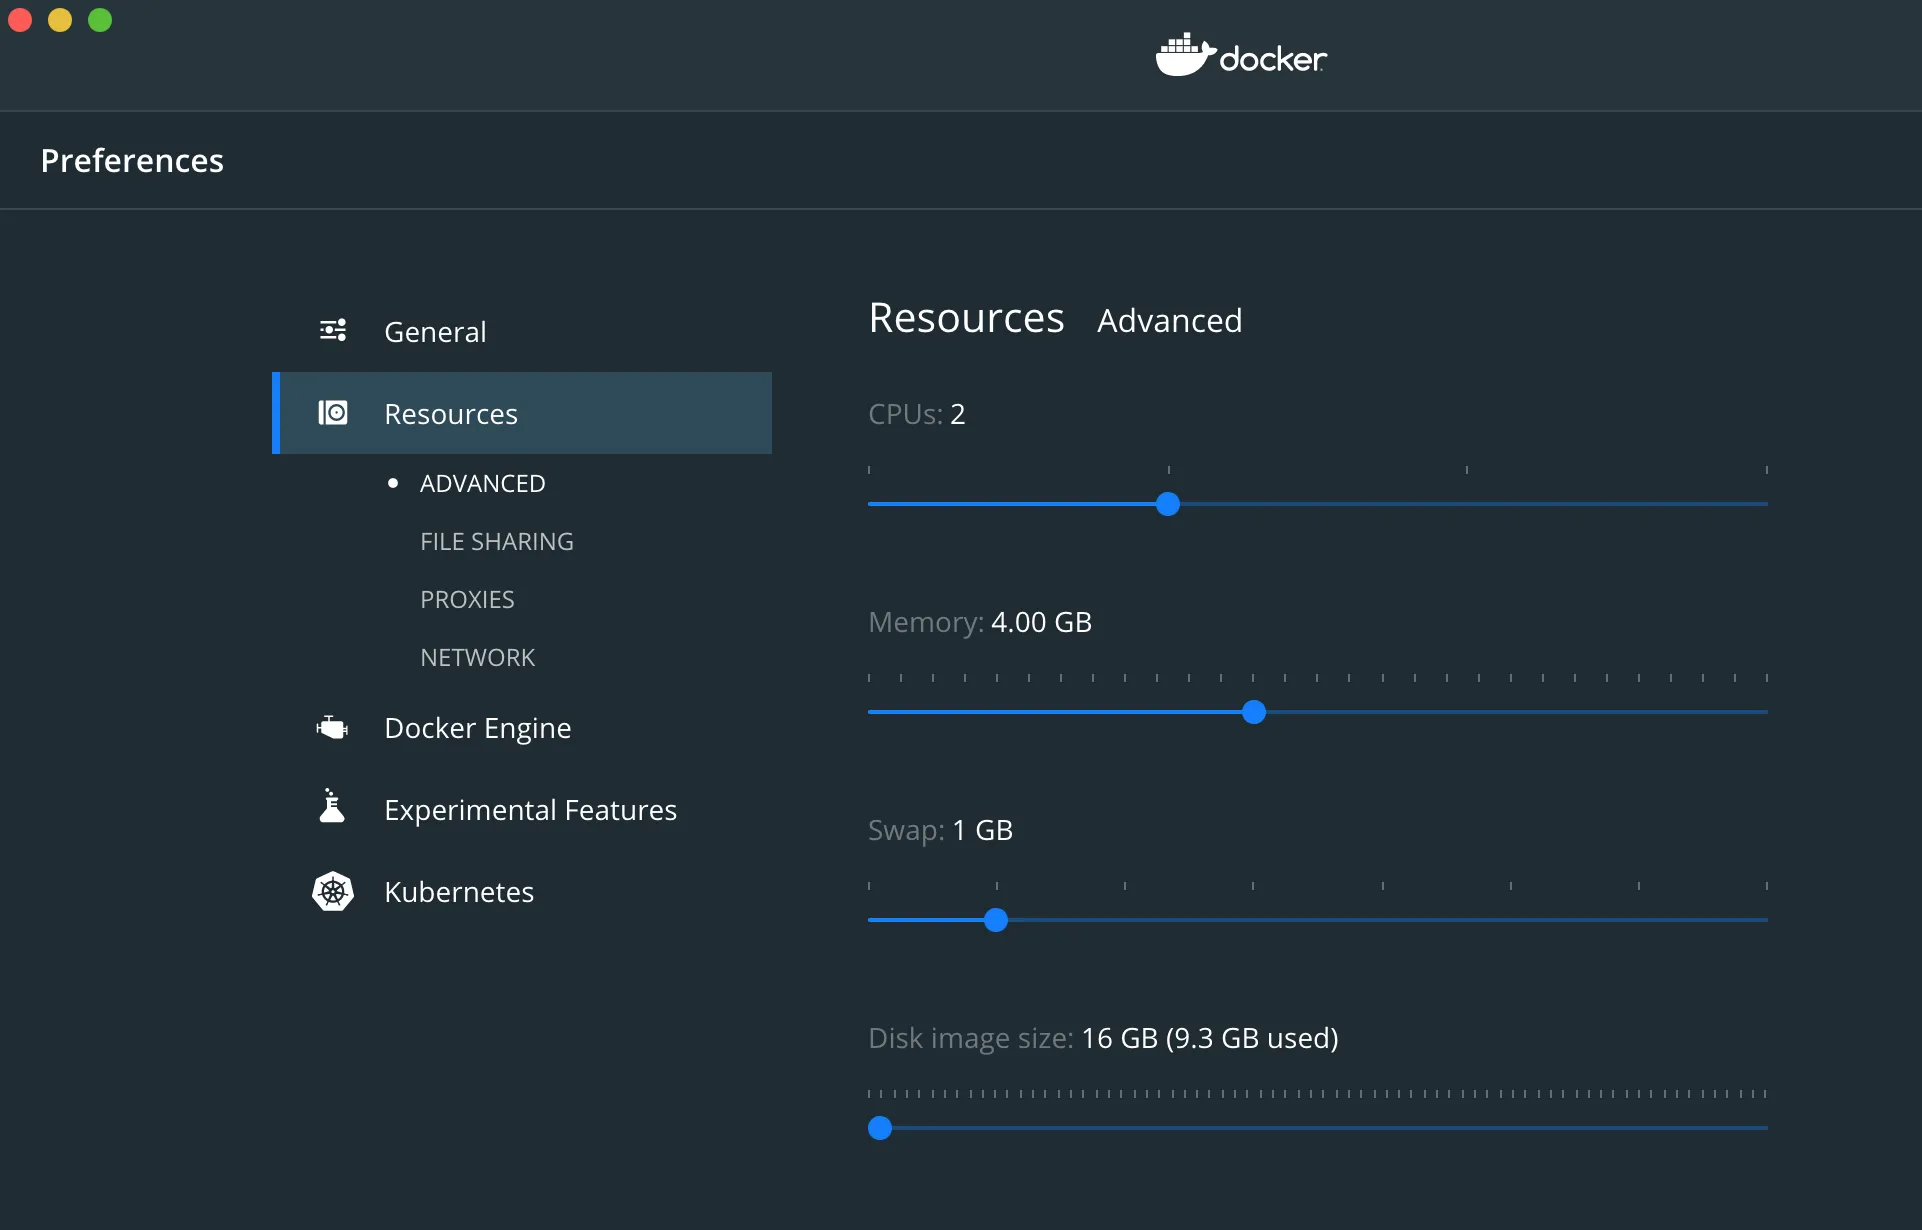The image size is (1922, 1230).
Task: Click the Disk image size slider handle
Action: click(x=880, y=1128)
